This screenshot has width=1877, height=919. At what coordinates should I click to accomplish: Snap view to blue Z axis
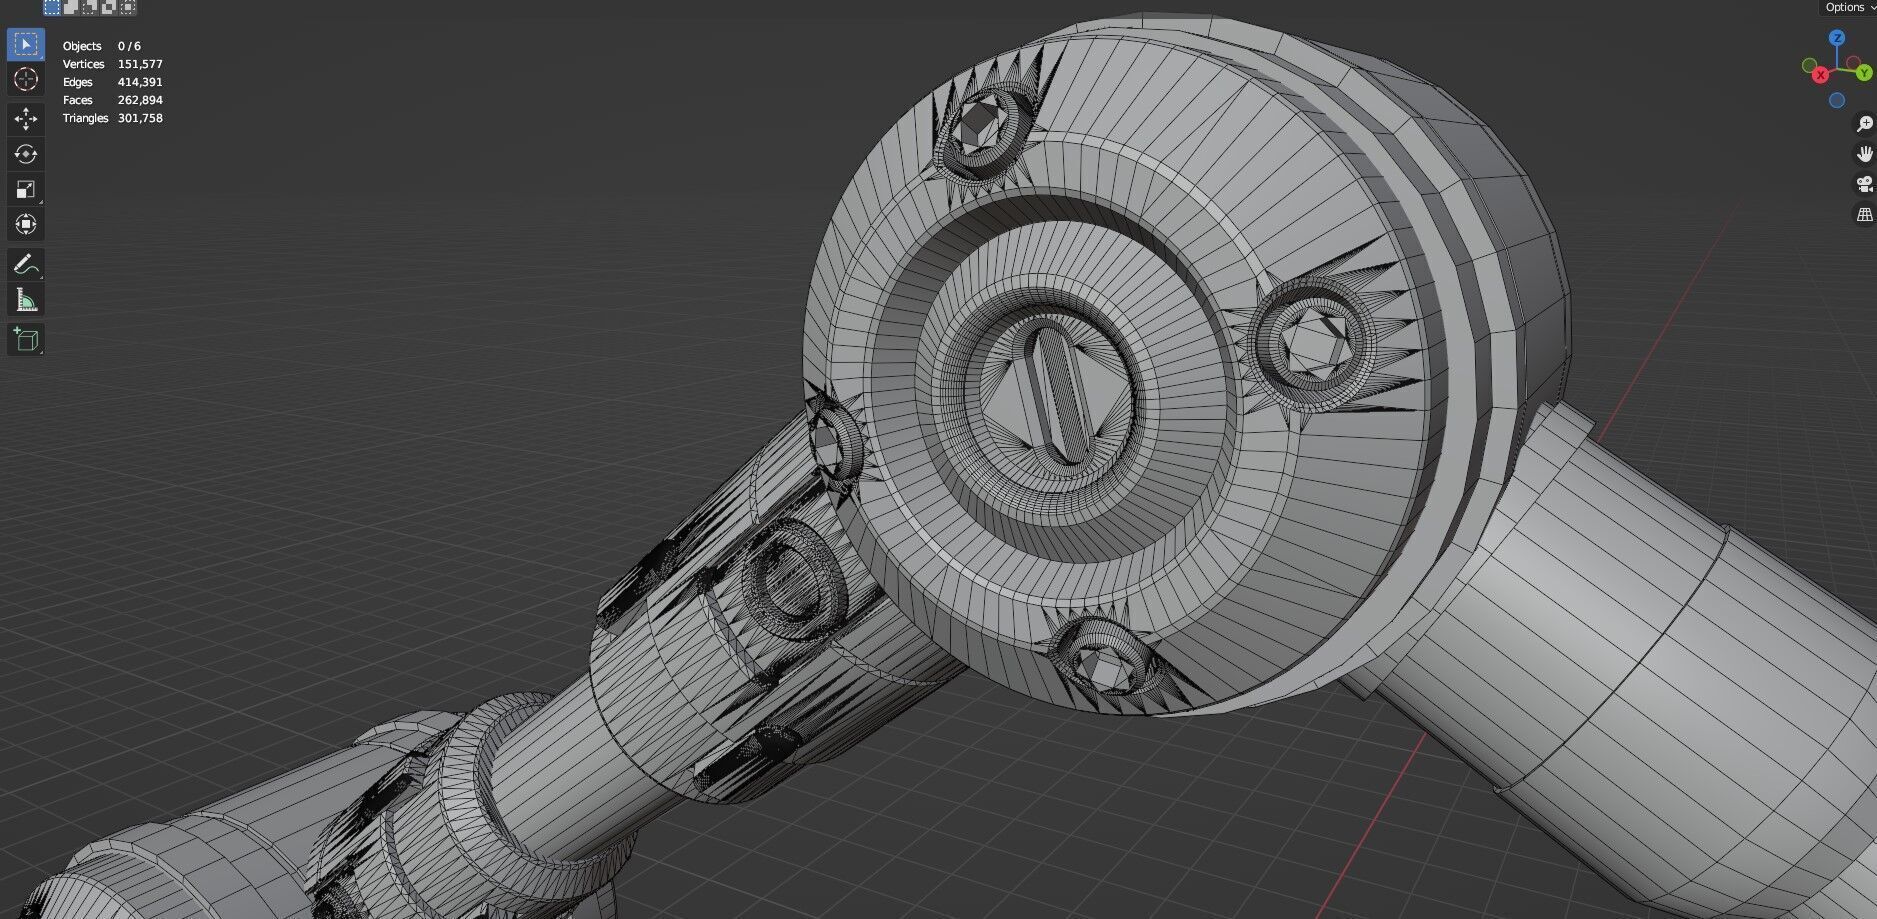click(1837, 38)
